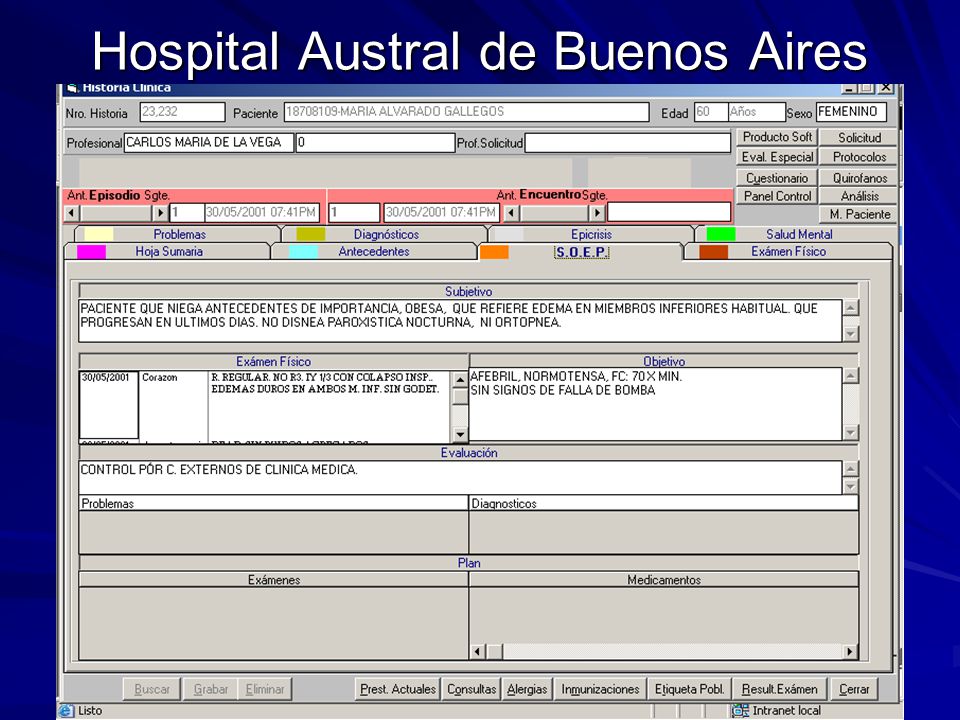Screen dimensions: 960x720
Task: Click the Cerrar button
Action: tap(854, 689)
